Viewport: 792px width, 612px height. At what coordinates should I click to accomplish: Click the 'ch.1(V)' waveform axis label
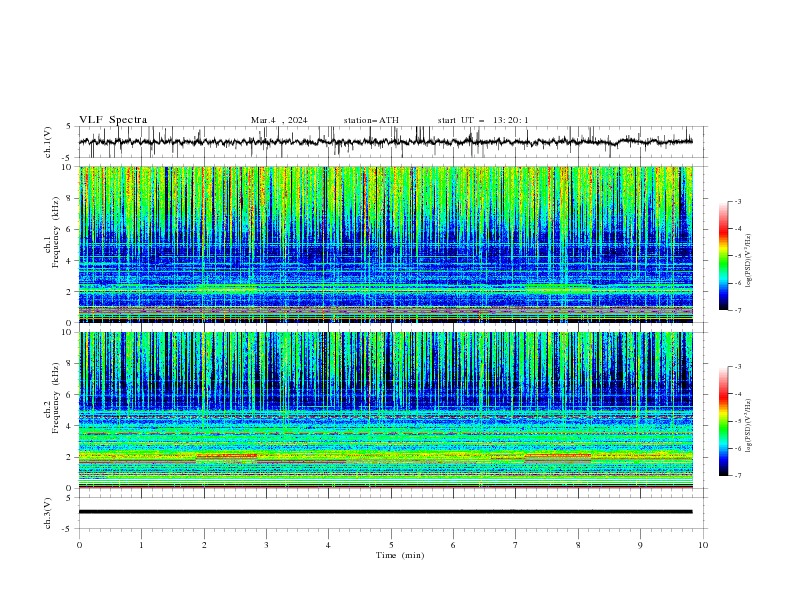tap(48, 142)
